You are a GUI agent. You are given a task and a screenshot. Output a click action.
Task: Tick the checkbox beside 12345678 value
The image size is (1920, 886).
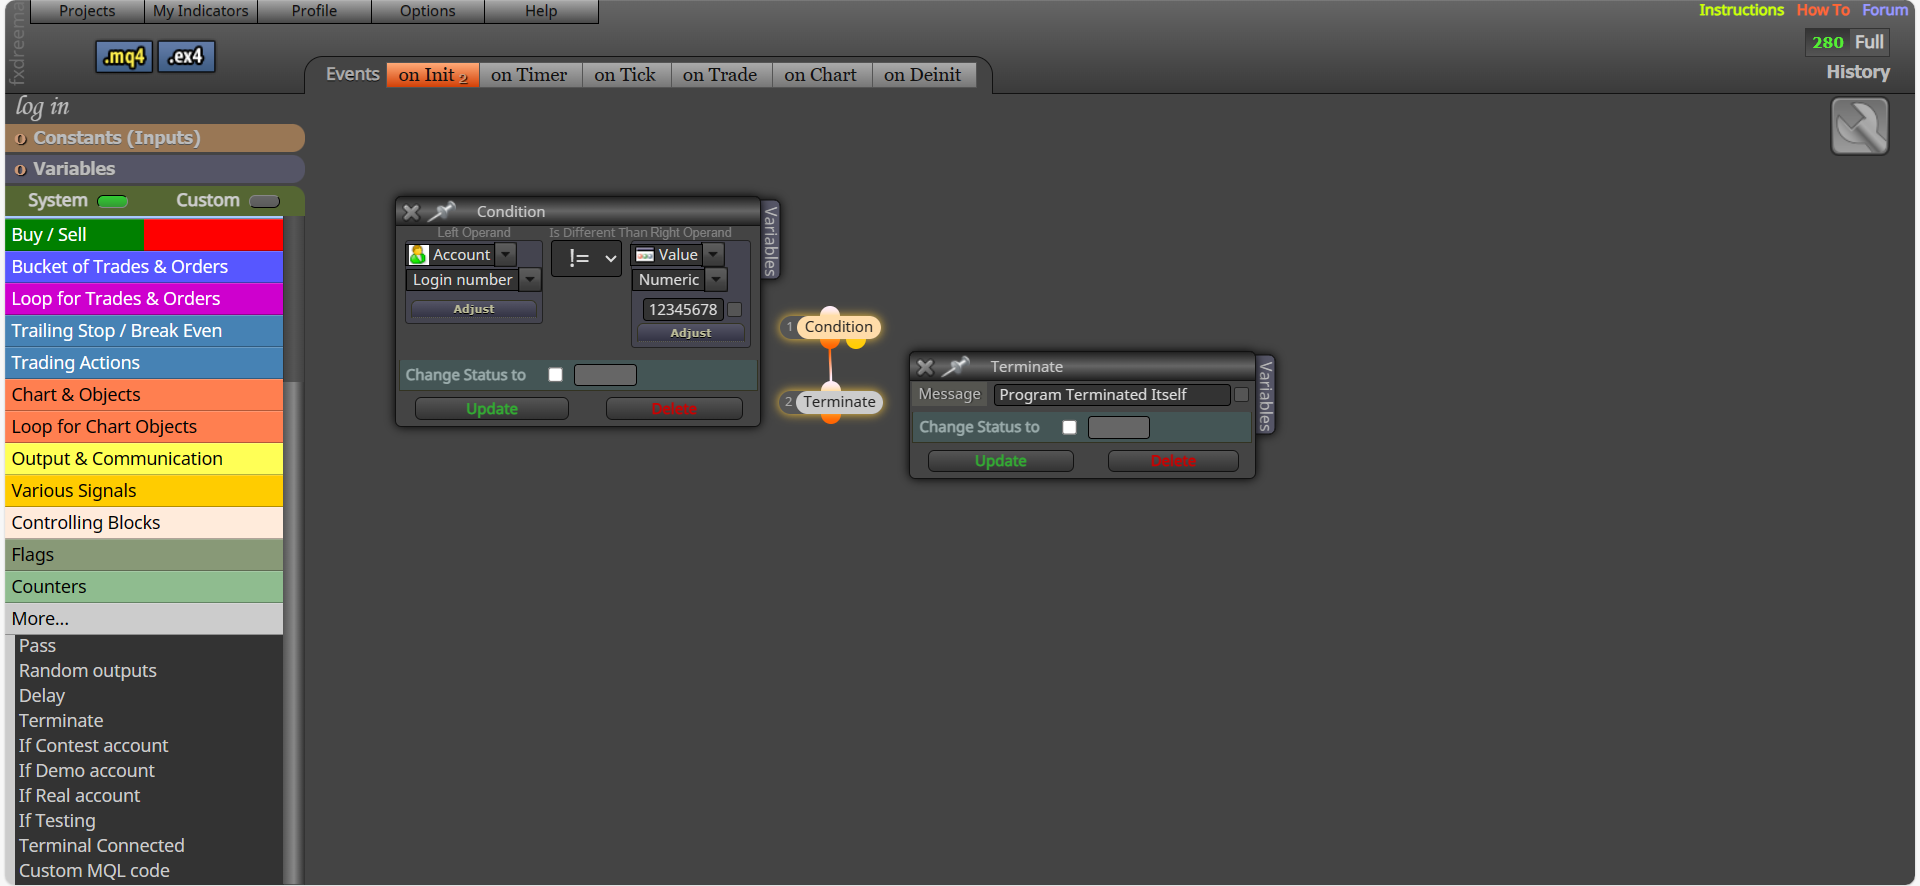734,310
